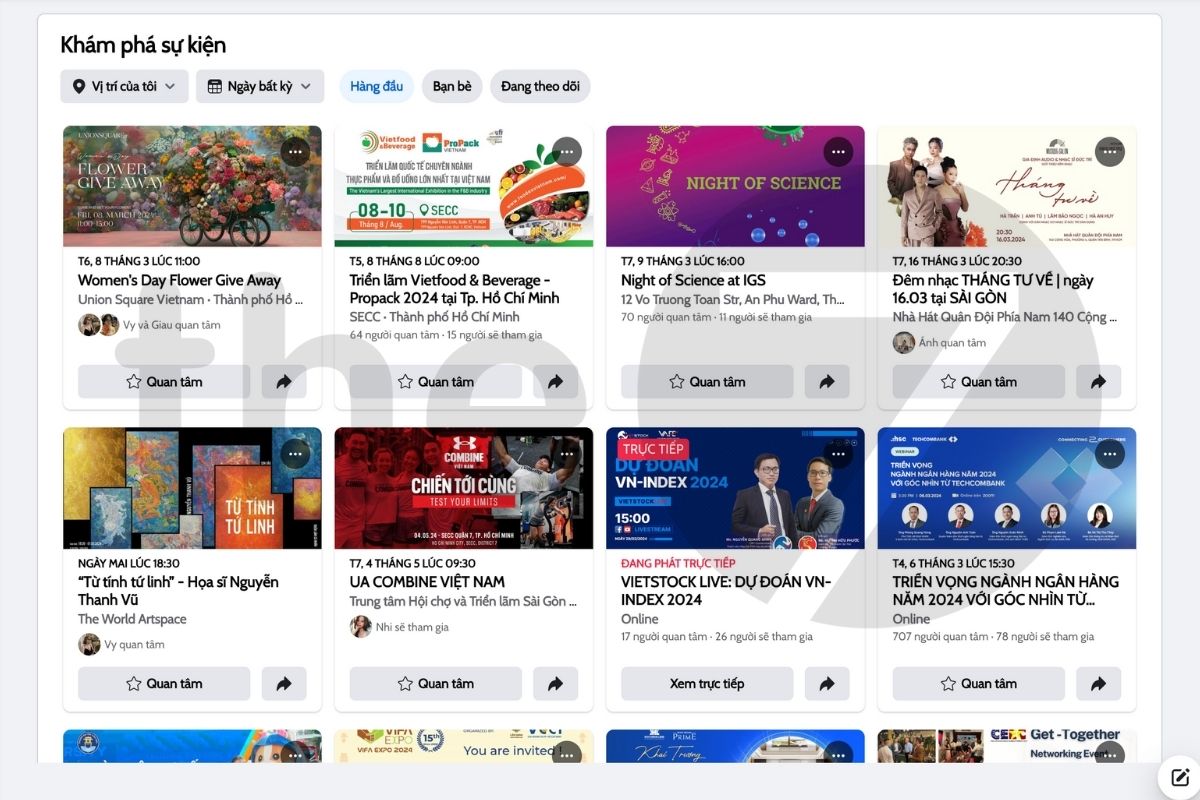Viewport: 1200px width, 800px height.
Task: Toggle Quan tâm for Triển lãm Vietfood & Beverage
Action: [435, 381]
